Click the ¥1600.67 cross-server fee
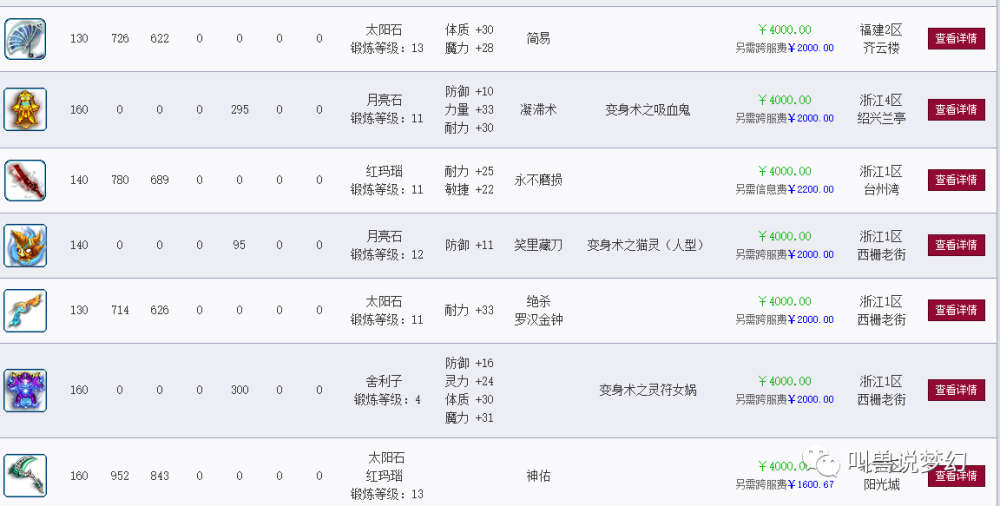Viewport: 1000px width, 506px height. (x=810, y=484)
